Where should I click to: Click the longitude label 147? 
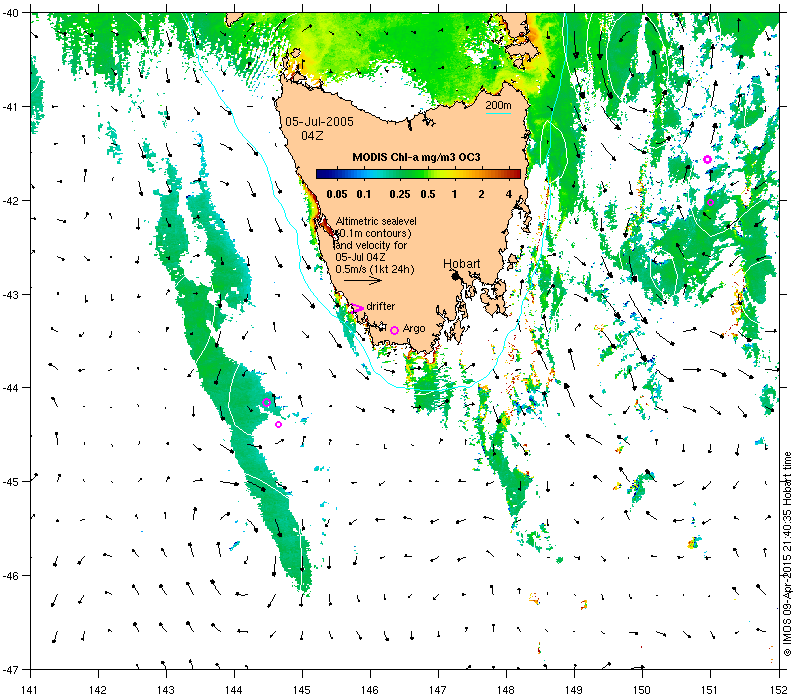438,690
